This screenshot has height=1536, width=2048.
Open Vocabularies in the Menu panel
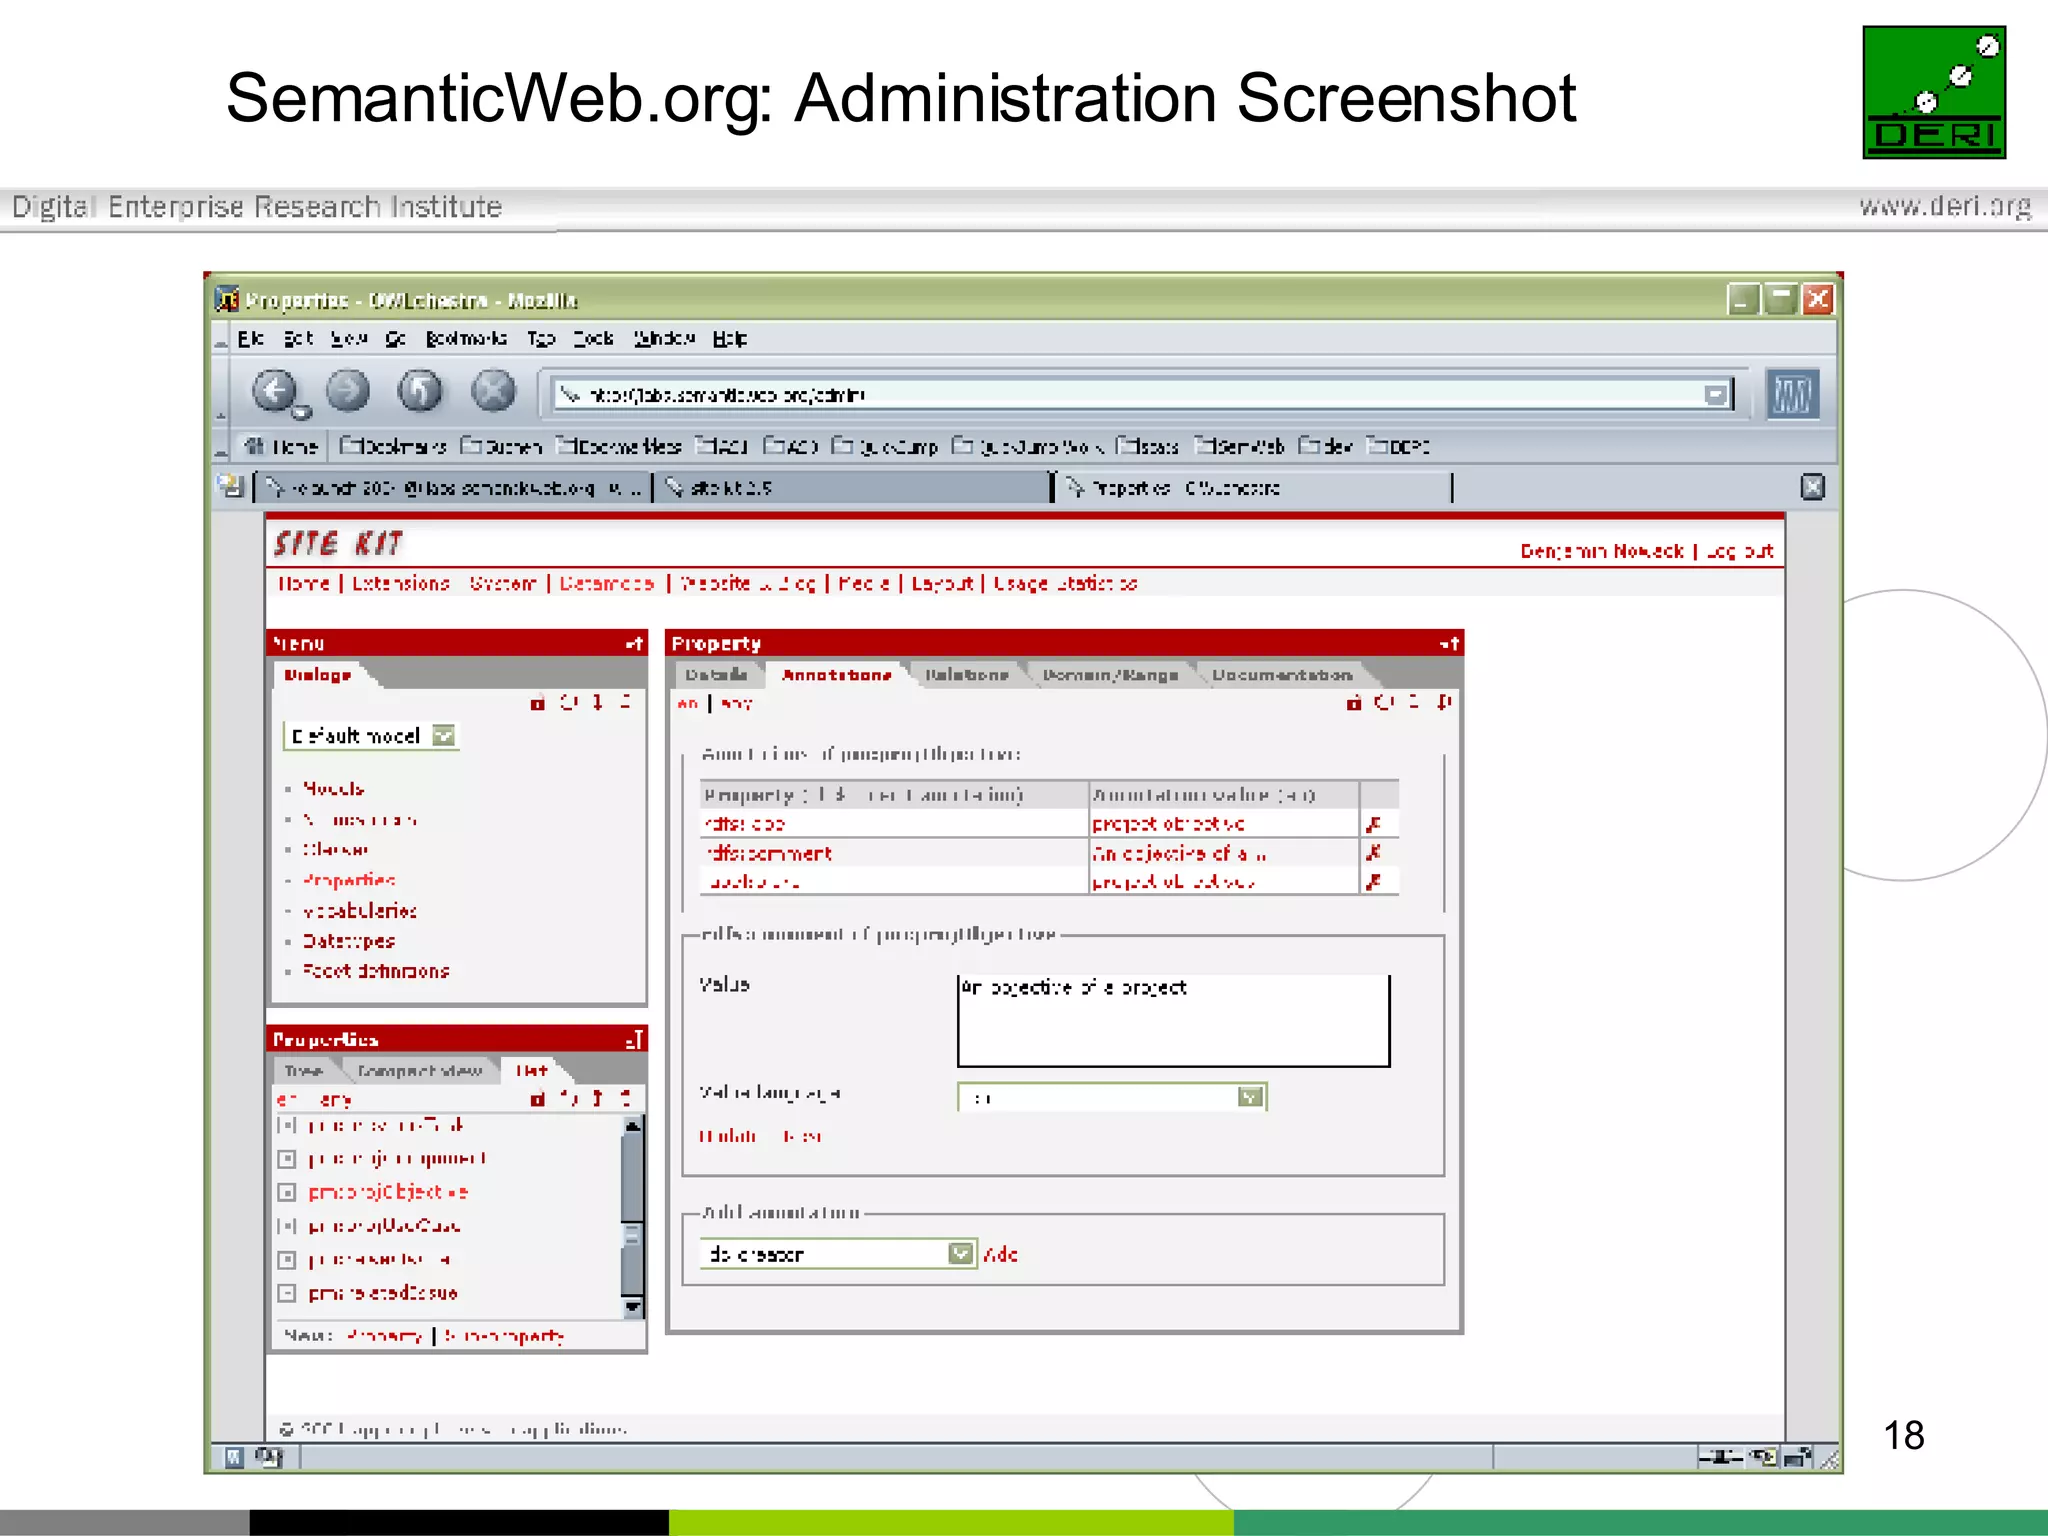[x=360, y=911]
